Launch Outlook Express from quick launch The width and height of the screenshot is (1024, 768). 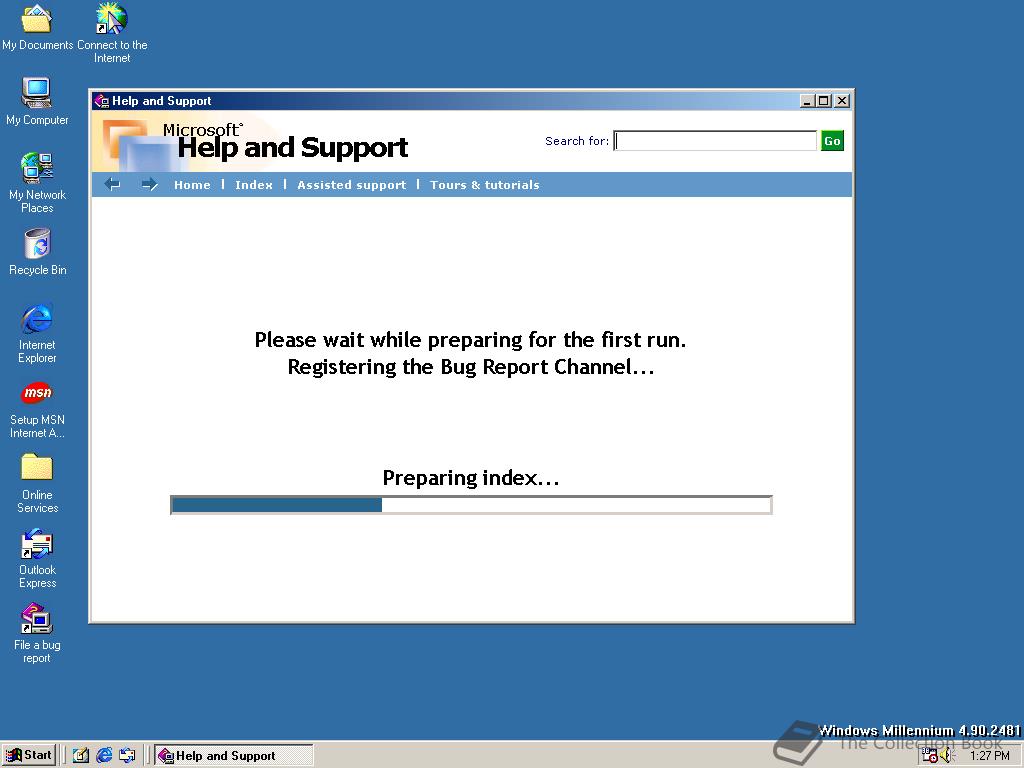[x=127, y=756]
